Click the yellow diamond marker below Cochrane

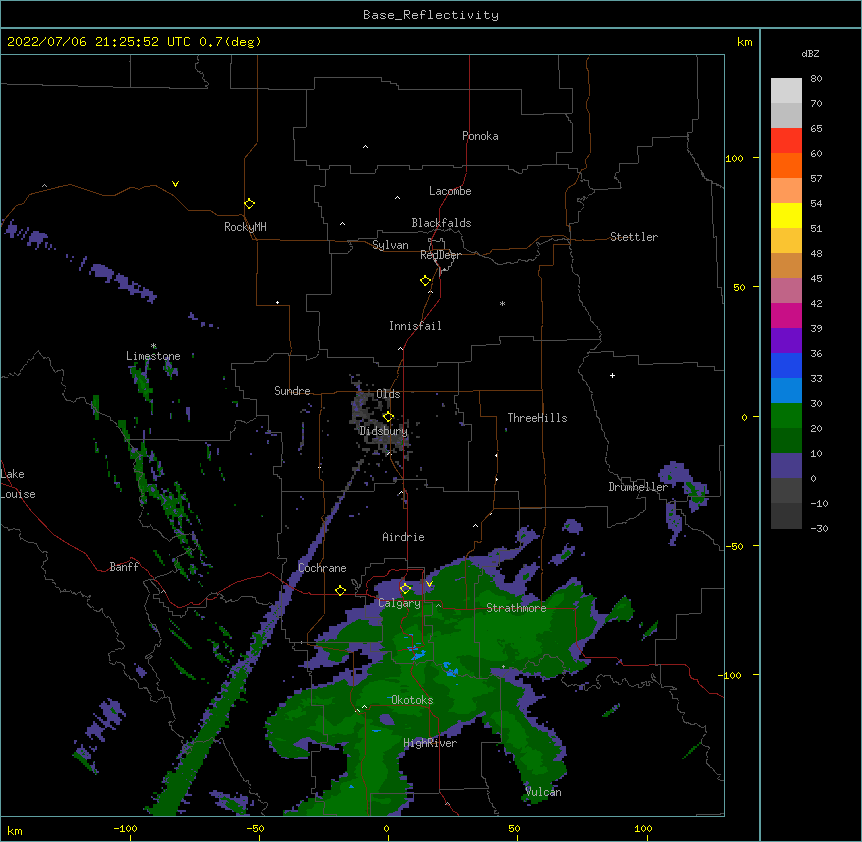340,590
